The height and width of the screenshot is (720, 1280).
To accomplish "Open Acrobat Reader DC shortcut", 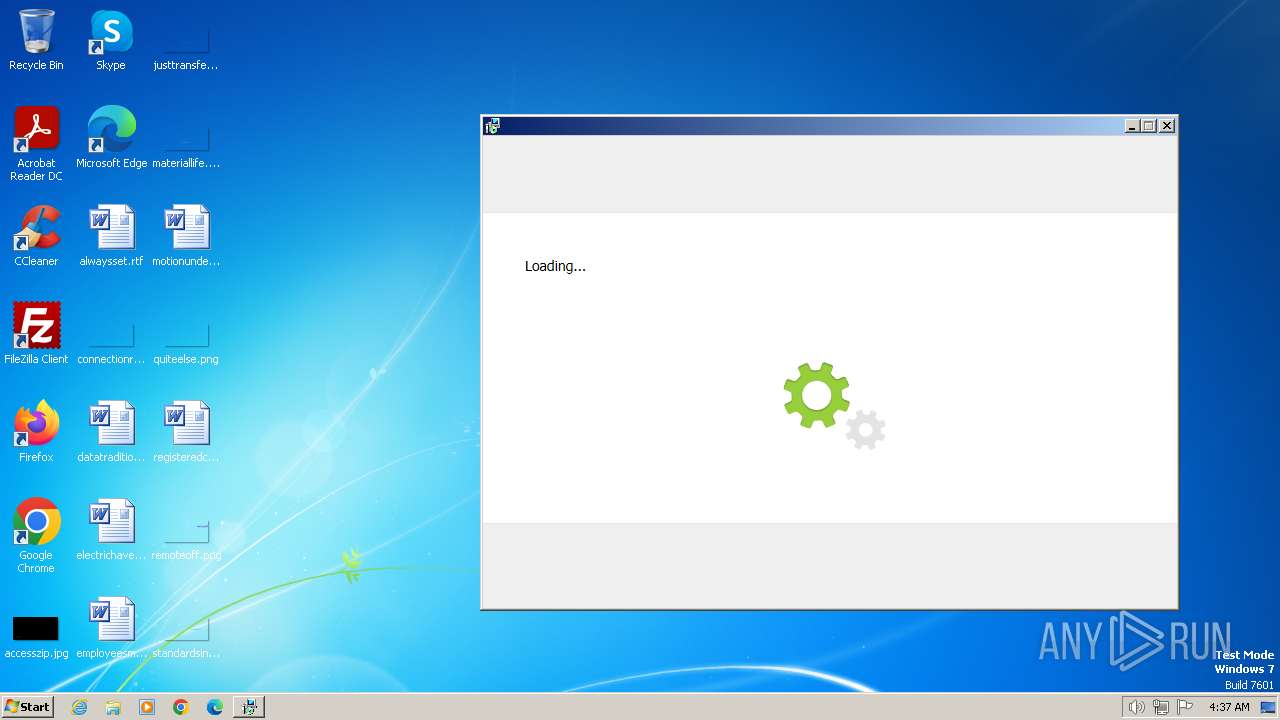I will (36, 144).
